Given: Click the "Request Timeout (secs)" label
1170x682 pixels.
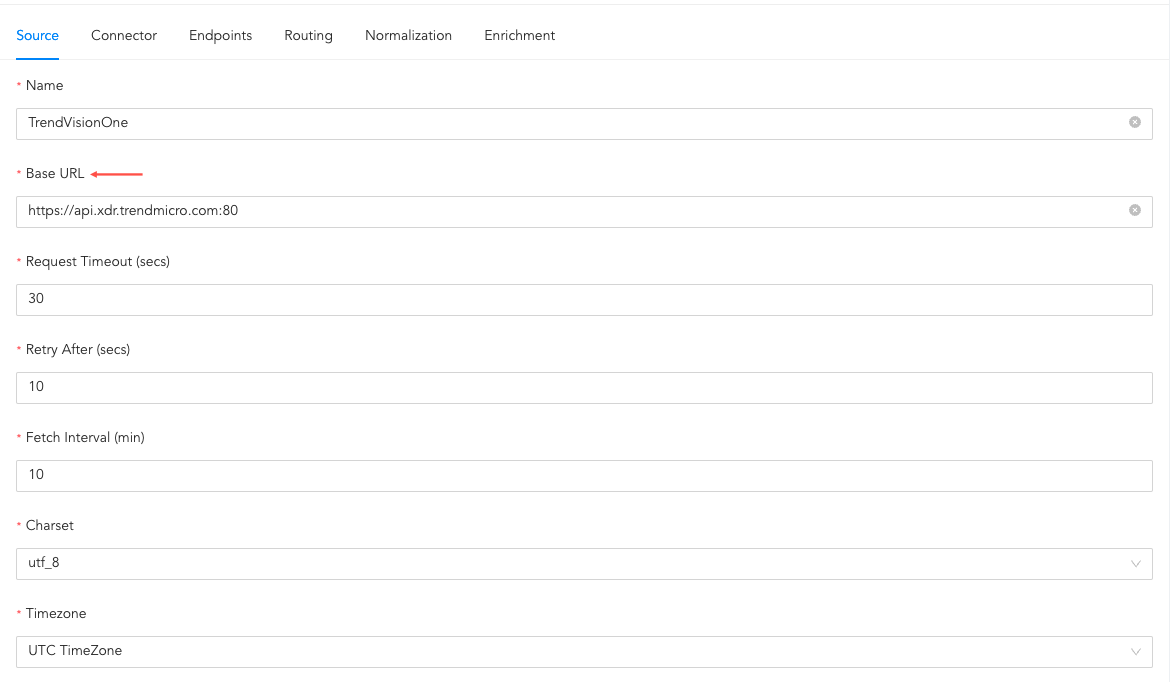Looking at the screenshot, I should (97, 262).
